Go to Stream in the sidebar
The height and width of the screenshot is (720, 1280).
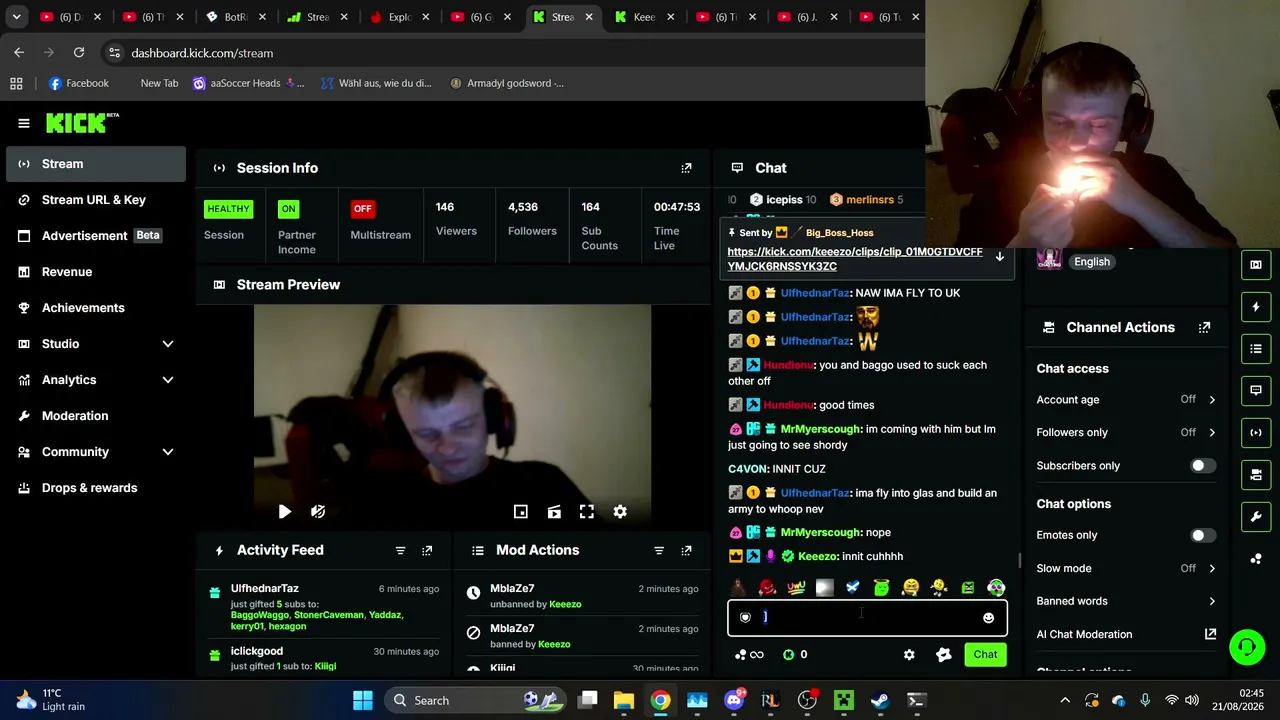96,164
